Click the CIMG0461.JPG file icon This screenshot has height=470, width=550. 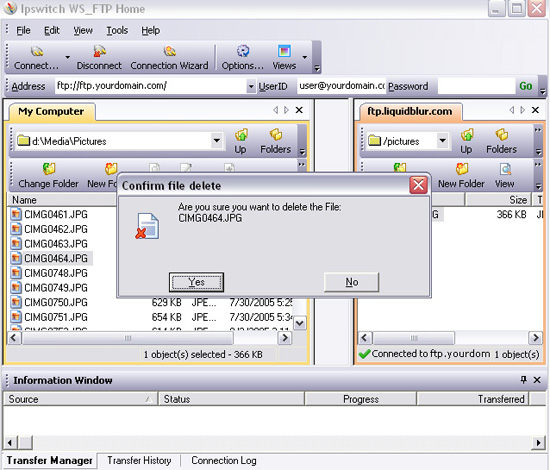[x=15, y=214]
